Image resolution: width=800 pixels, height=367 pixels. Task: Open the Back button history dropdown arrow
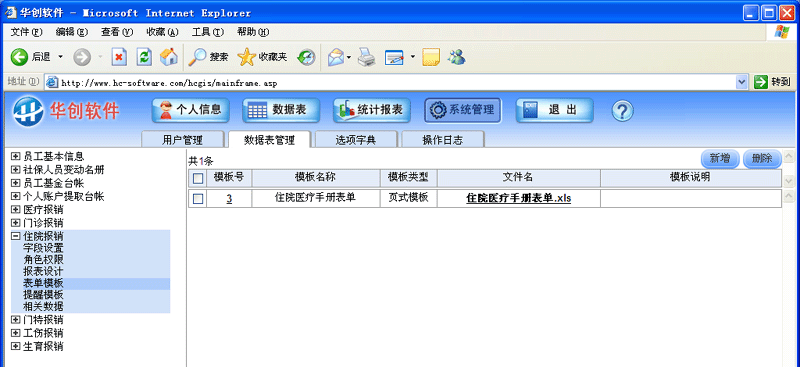tap(60, 57)
